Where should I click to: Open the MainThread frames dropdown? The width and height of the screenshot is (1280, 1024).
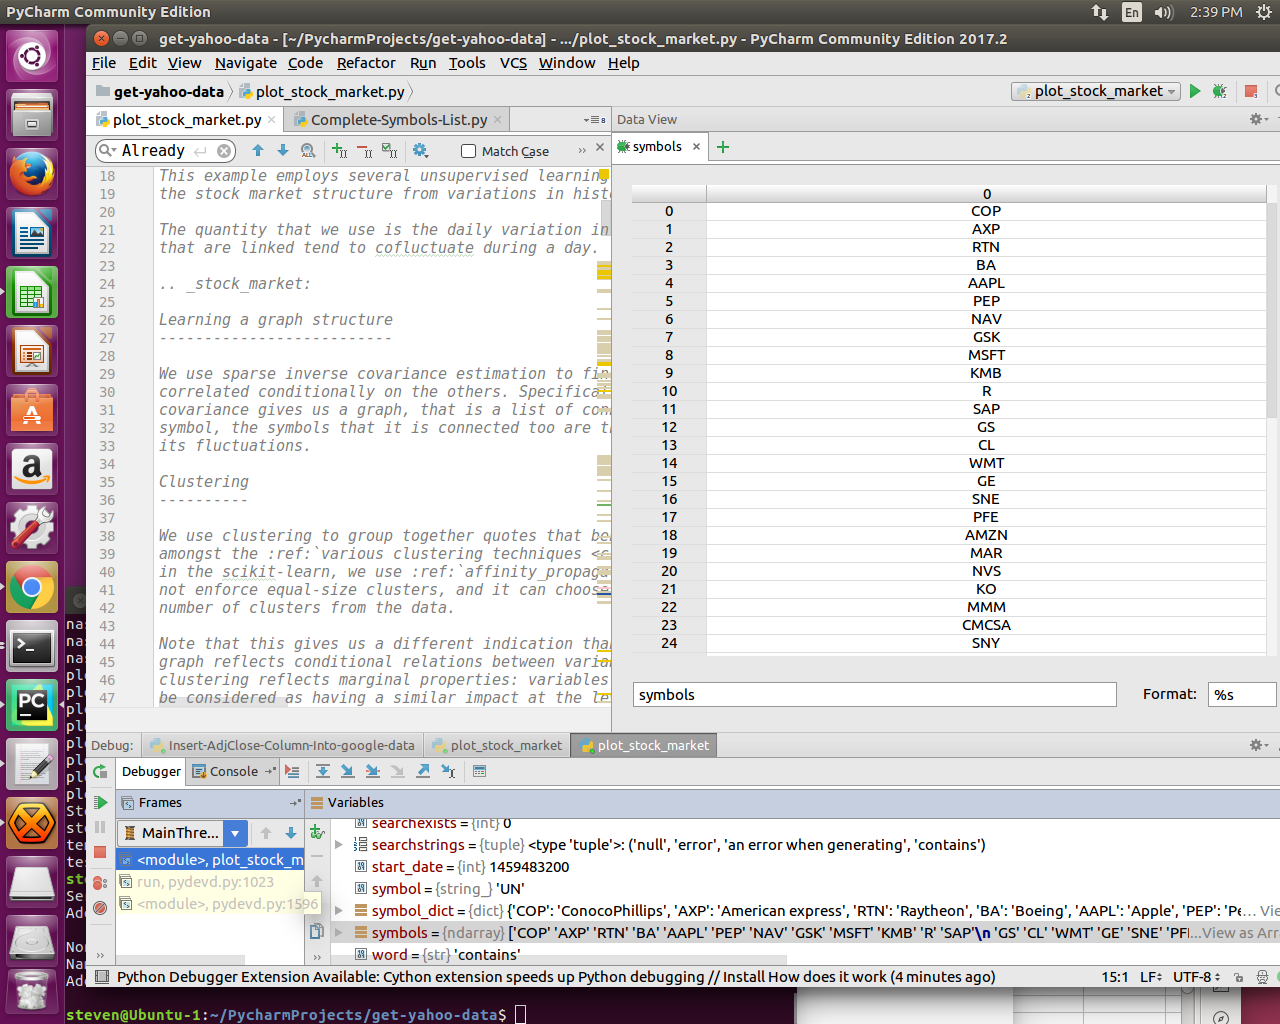pos(235,832)
